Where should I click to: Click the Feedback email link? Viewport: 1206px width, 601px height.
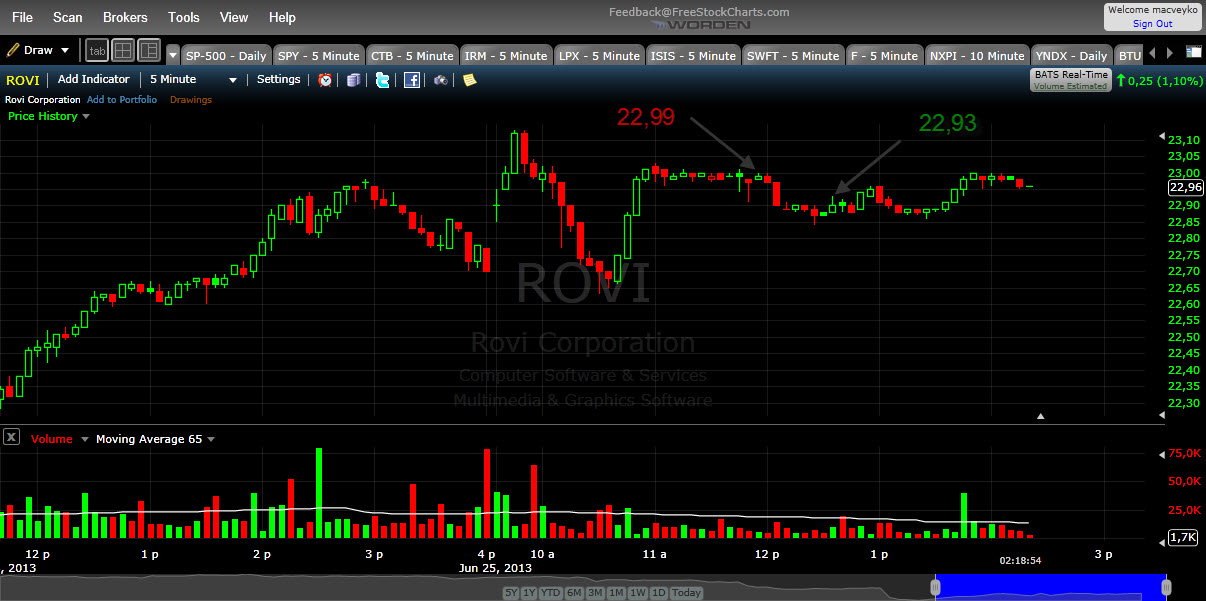pyautogui.click(x=699, y=12)
